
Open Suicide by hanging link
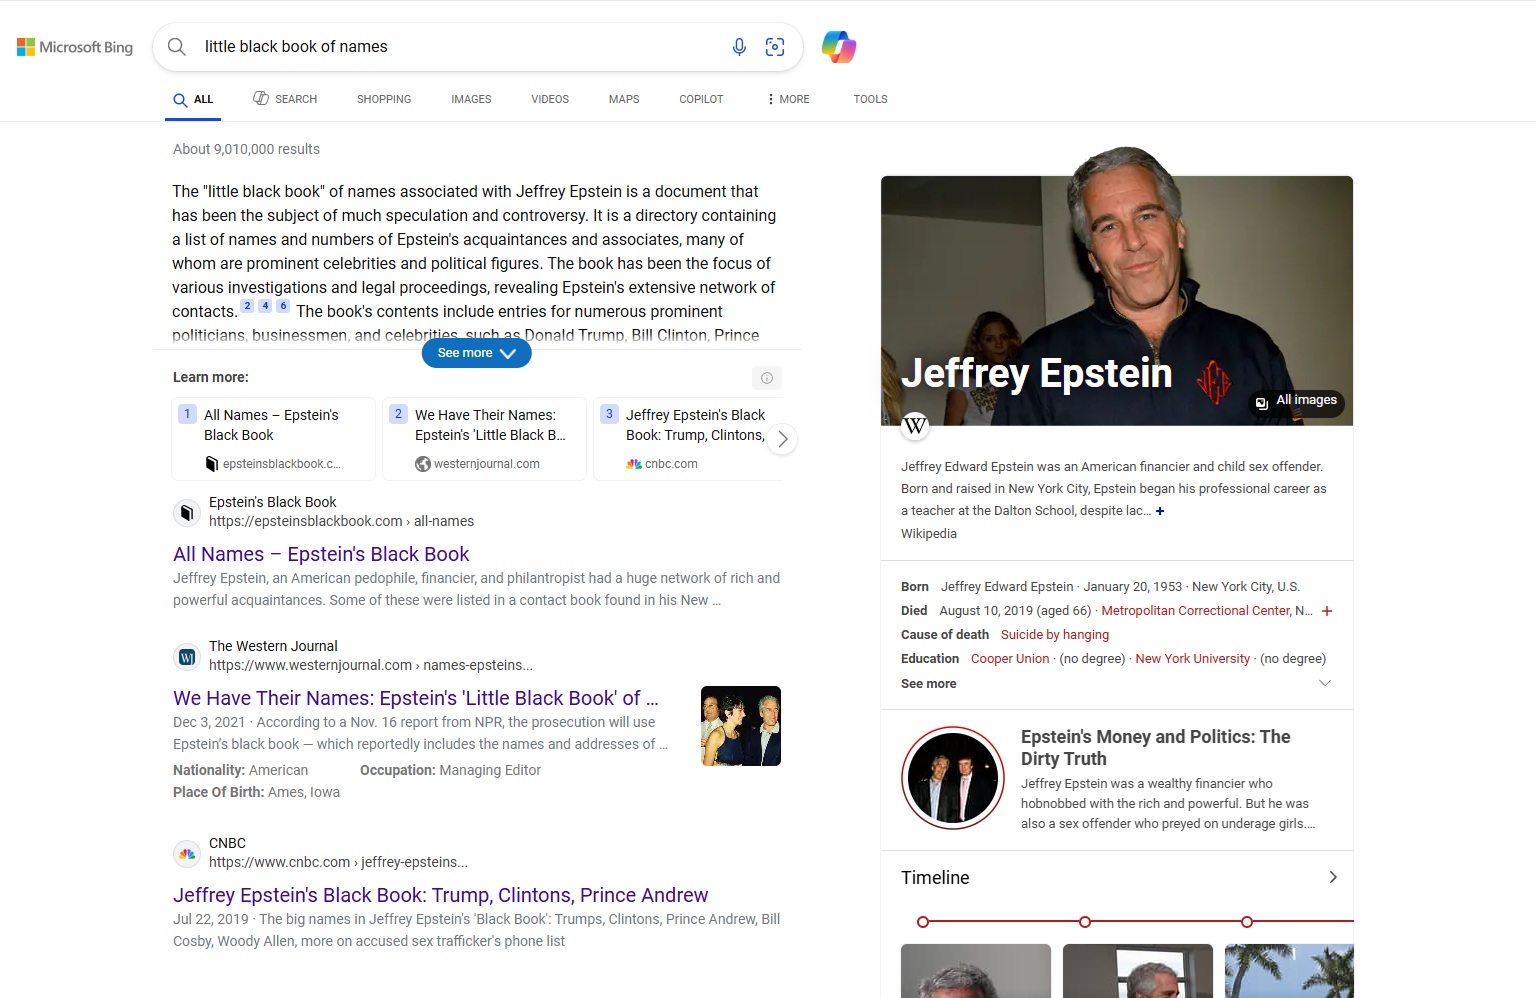point(1055,635)
